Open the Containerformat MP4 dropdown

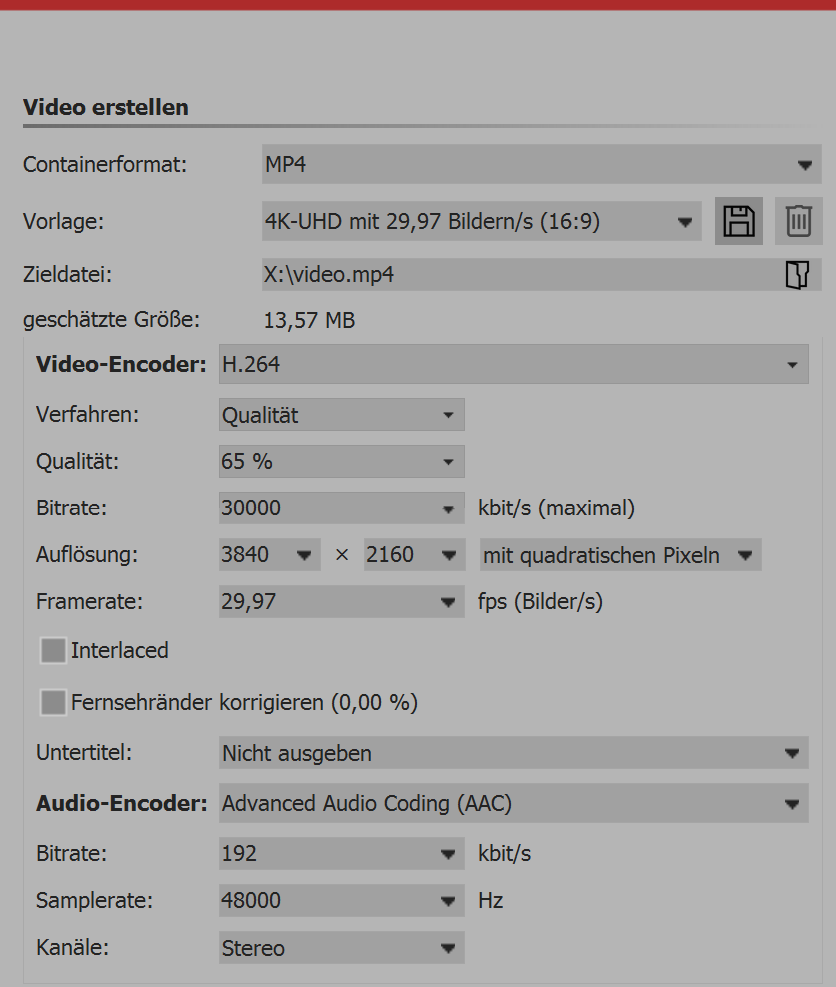[x=541, y=164]
